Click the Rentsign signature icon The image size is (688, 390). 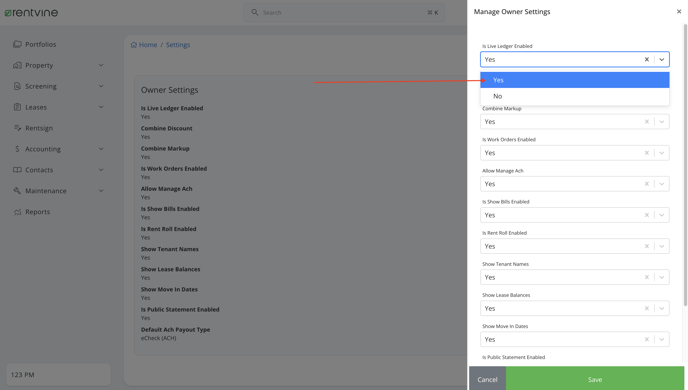(x=17, y=128)
